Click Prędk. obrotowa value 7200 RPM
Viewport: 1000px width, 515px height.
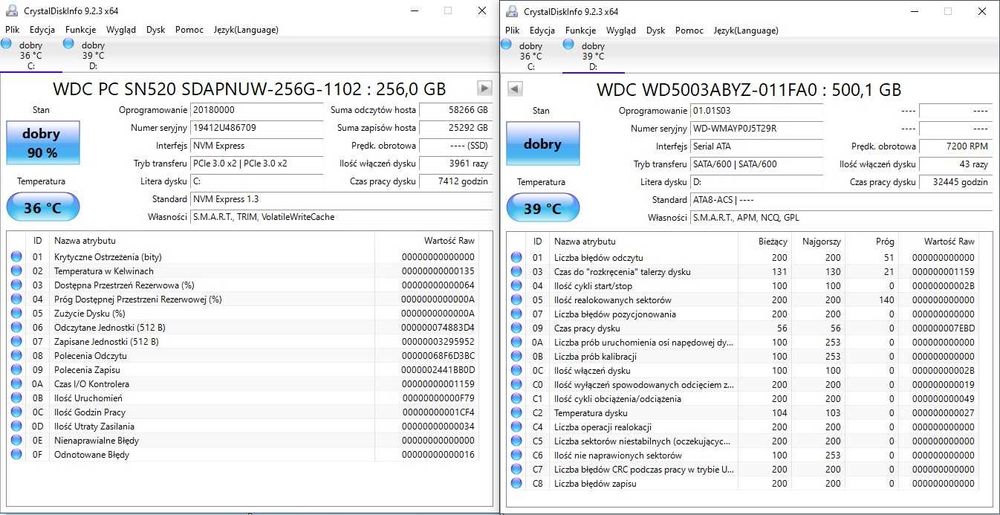tap(955, 146)
